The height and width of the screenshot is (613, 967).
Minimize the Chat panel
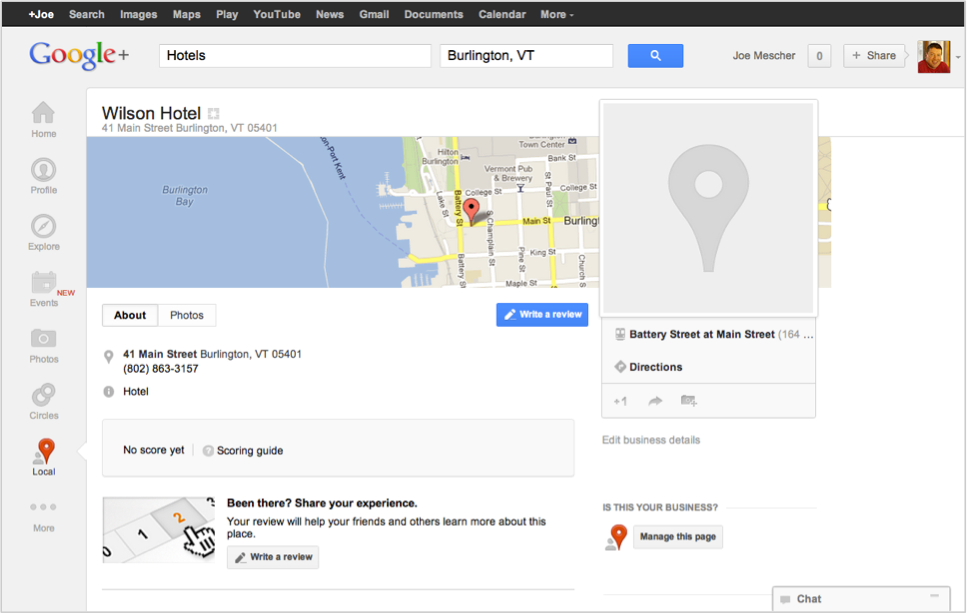click(x=934, y=596)
